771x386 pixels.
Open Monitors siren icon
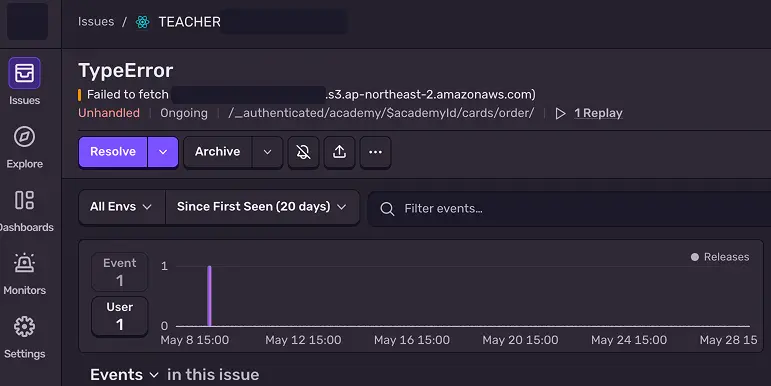tap(24, 263)
